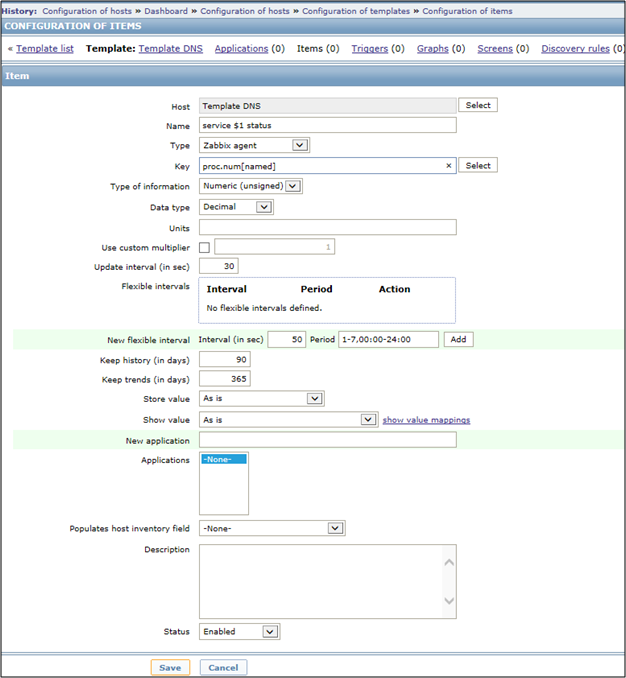Open the Template DNS link
Image resolution: width=626 pixels, height=678 pixels.
(x=170, y=48)
